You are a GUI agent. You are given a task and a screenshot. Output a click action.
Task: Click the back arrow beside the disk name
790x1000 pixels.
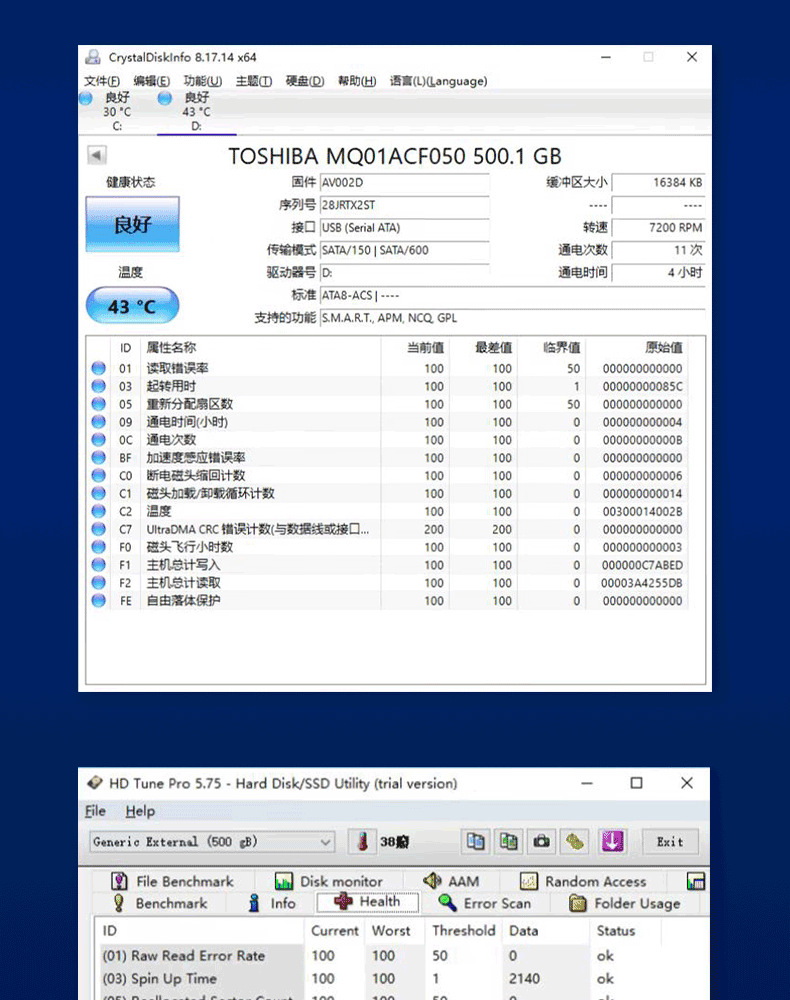97,155
